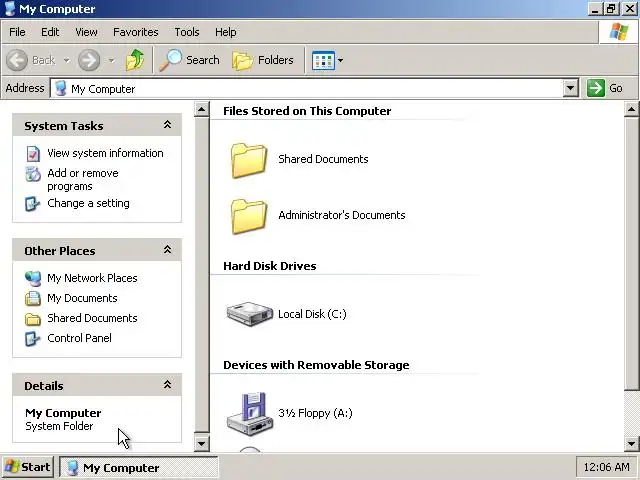Open My Network Places link
The image size is (640, 480).
(92, 278)
